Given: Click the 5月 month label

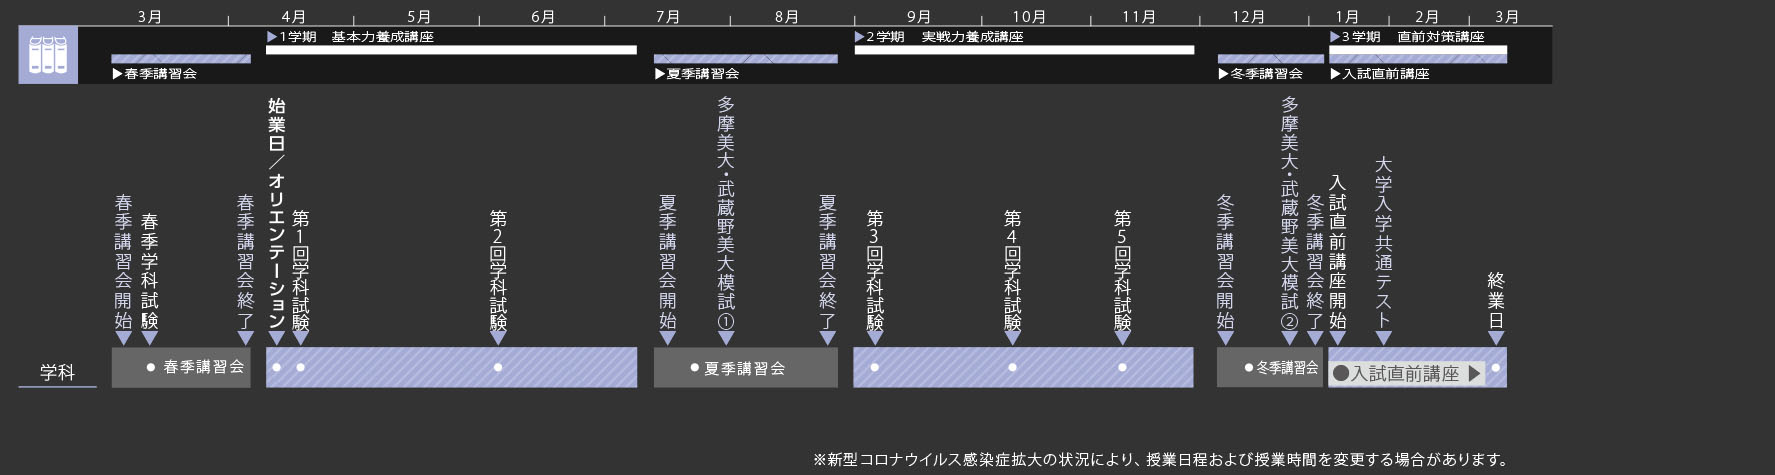Looking at the screenshot, I should (x=419, y=17).
